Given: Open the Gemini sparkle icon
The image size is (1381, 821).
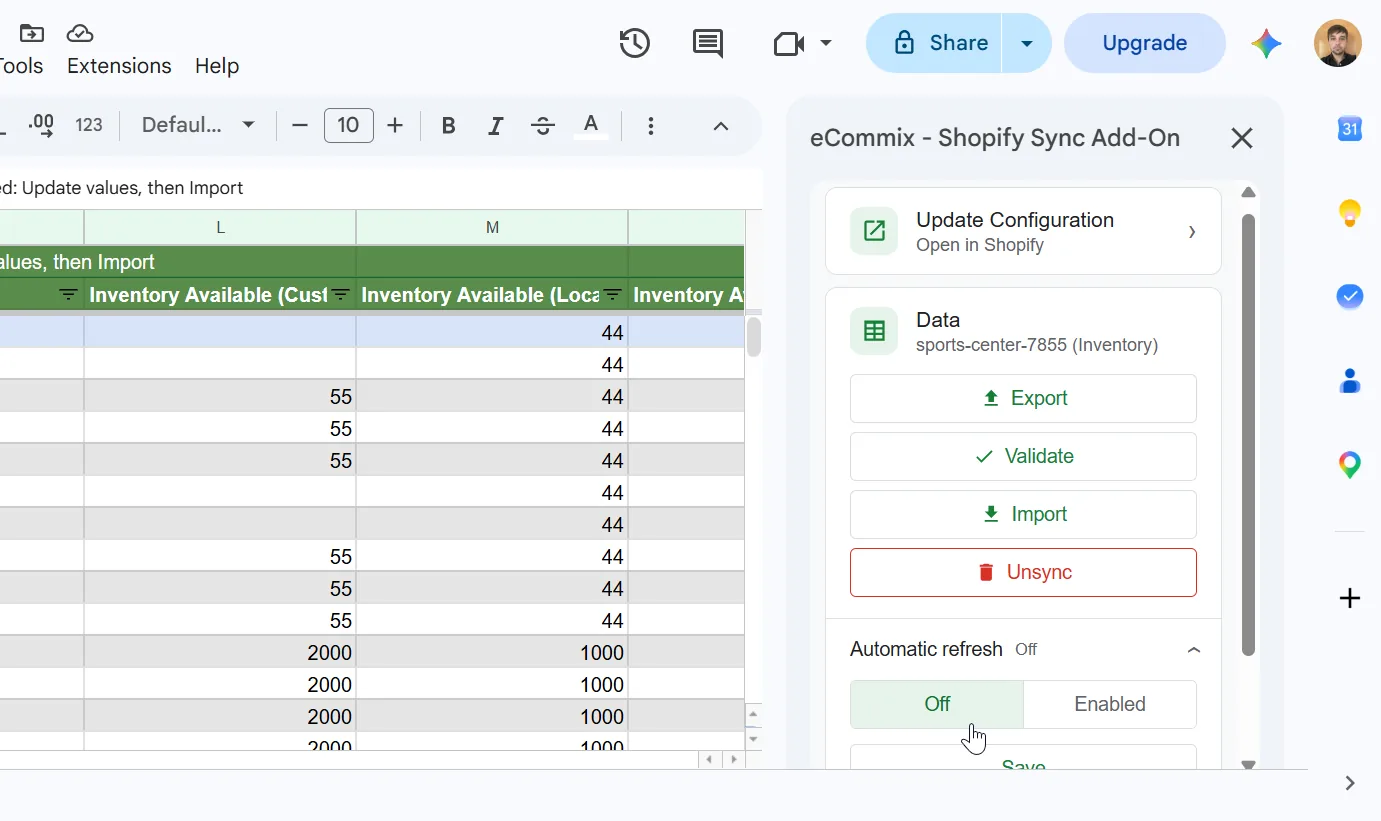Looking at the screenshot, I should pos(1266,43).
